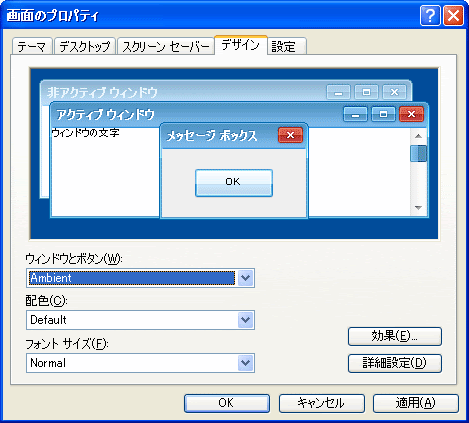The image size is (469, 423).
Task: Open the デスクトップ tab
Action: coord(85,46)
